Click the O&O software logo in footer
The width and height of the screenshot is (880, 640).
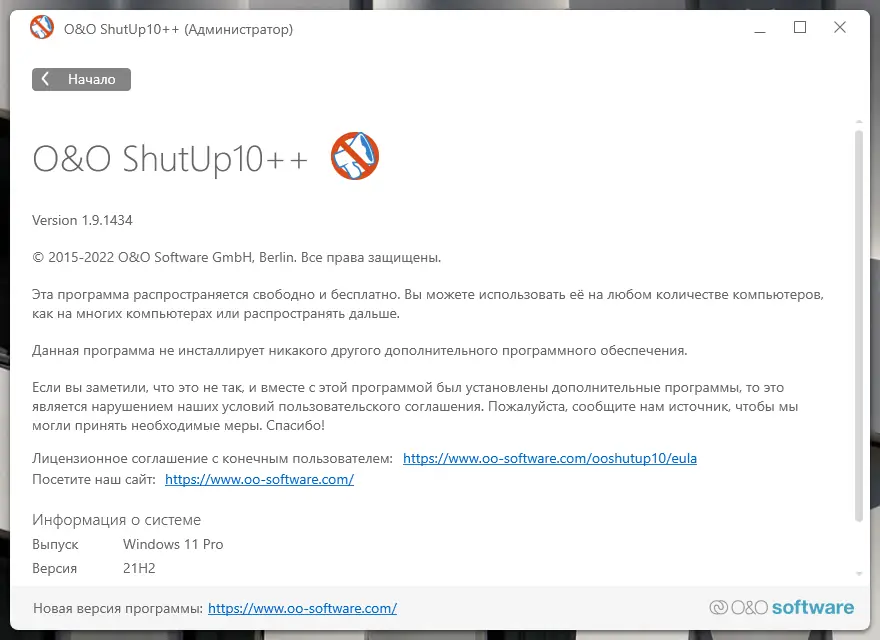(782, 607)
